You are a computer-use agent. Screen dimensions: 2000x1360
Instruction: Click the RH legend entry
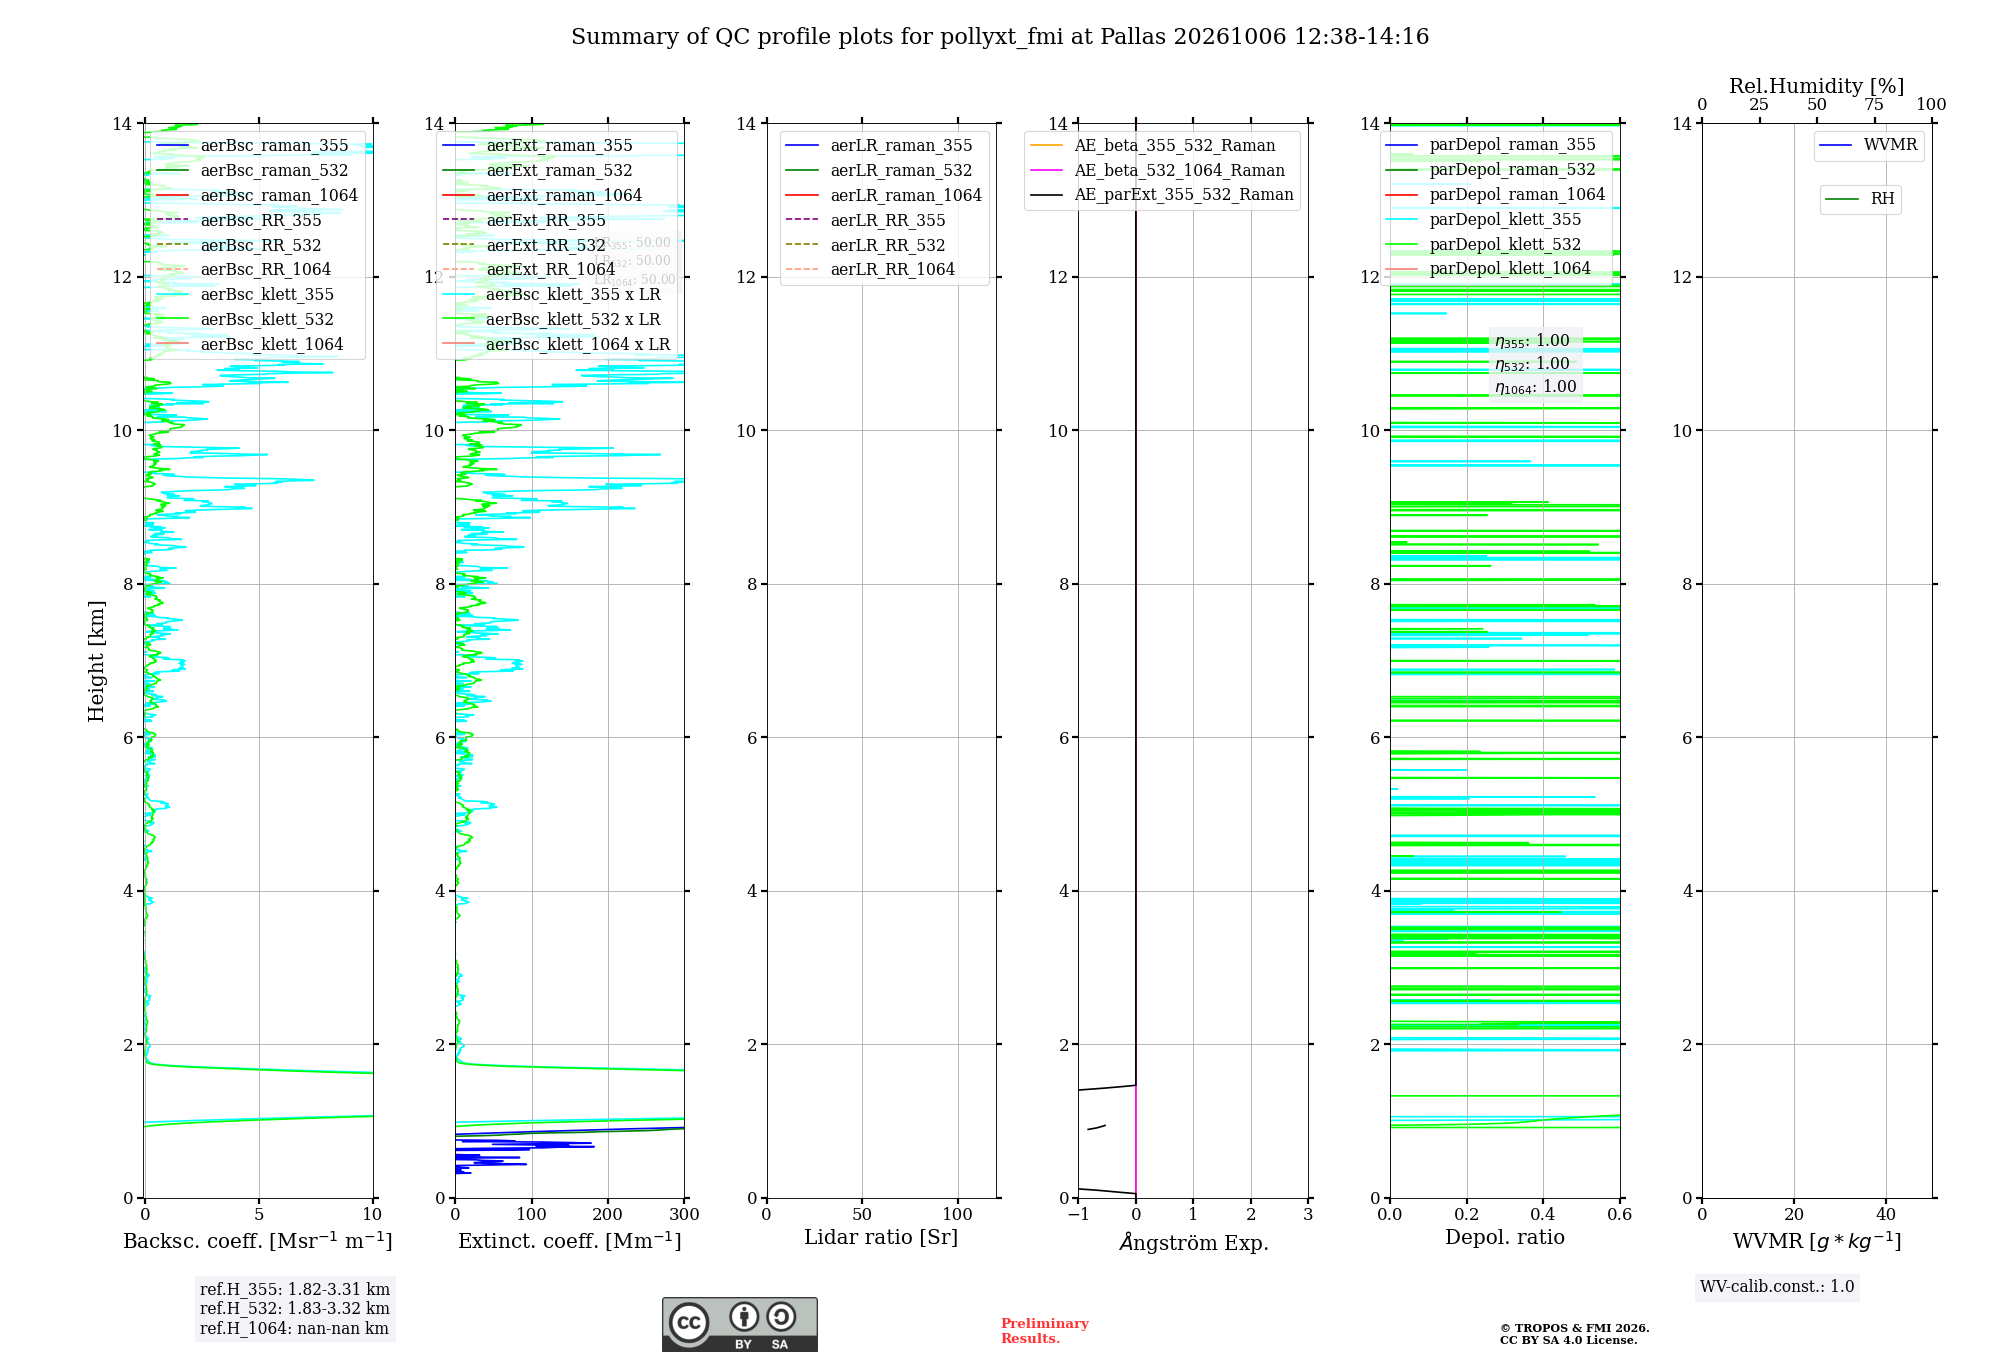(x=1882, y=199)
